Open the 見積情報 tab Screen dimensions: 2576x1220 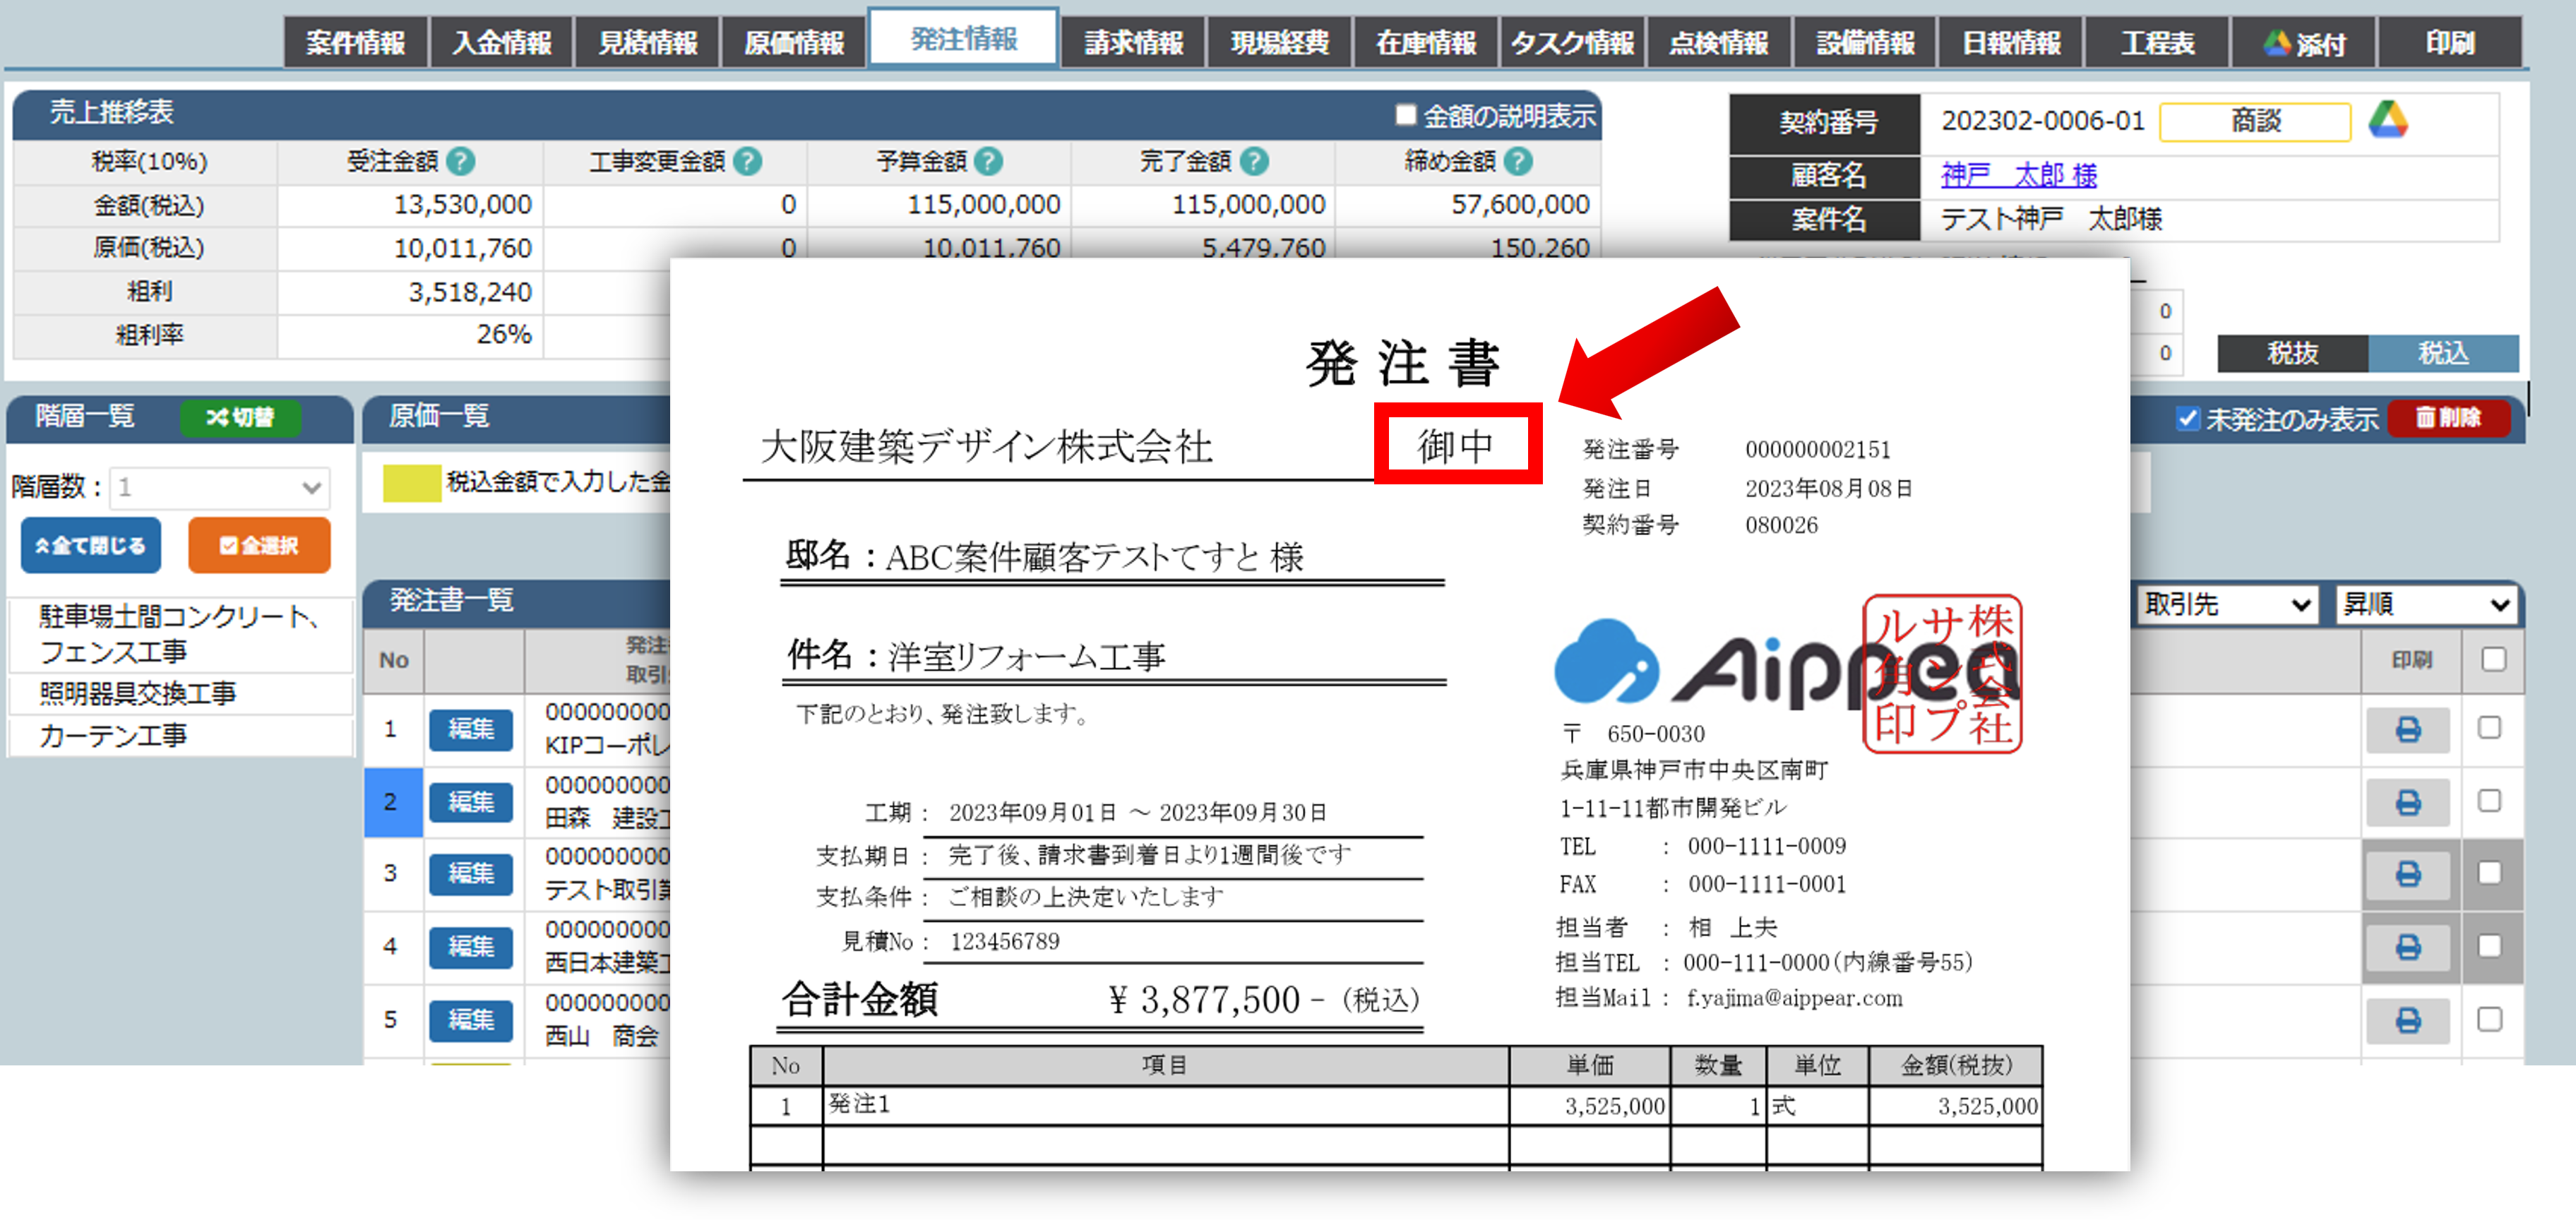(x=647, y=43)
